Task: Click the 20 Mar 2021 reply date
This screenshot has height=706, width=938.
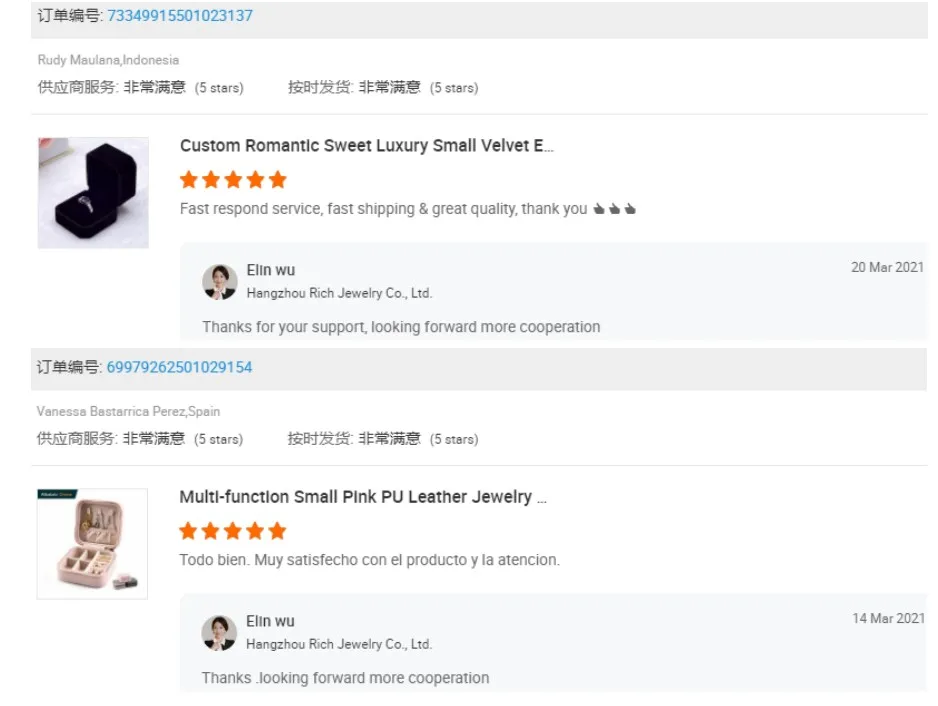Action: [887, 267]
